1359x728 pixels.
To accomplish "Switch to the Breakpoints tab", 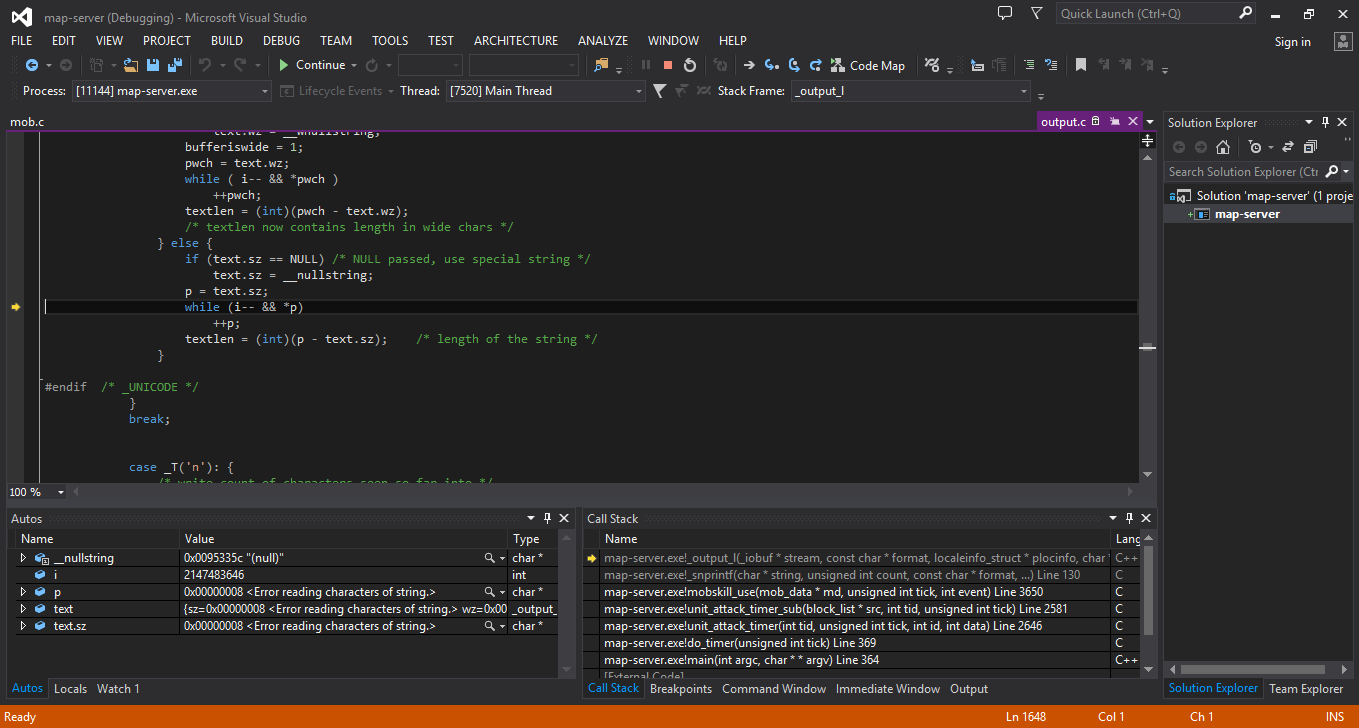I will pyautogui.click(x=681, y=689).
